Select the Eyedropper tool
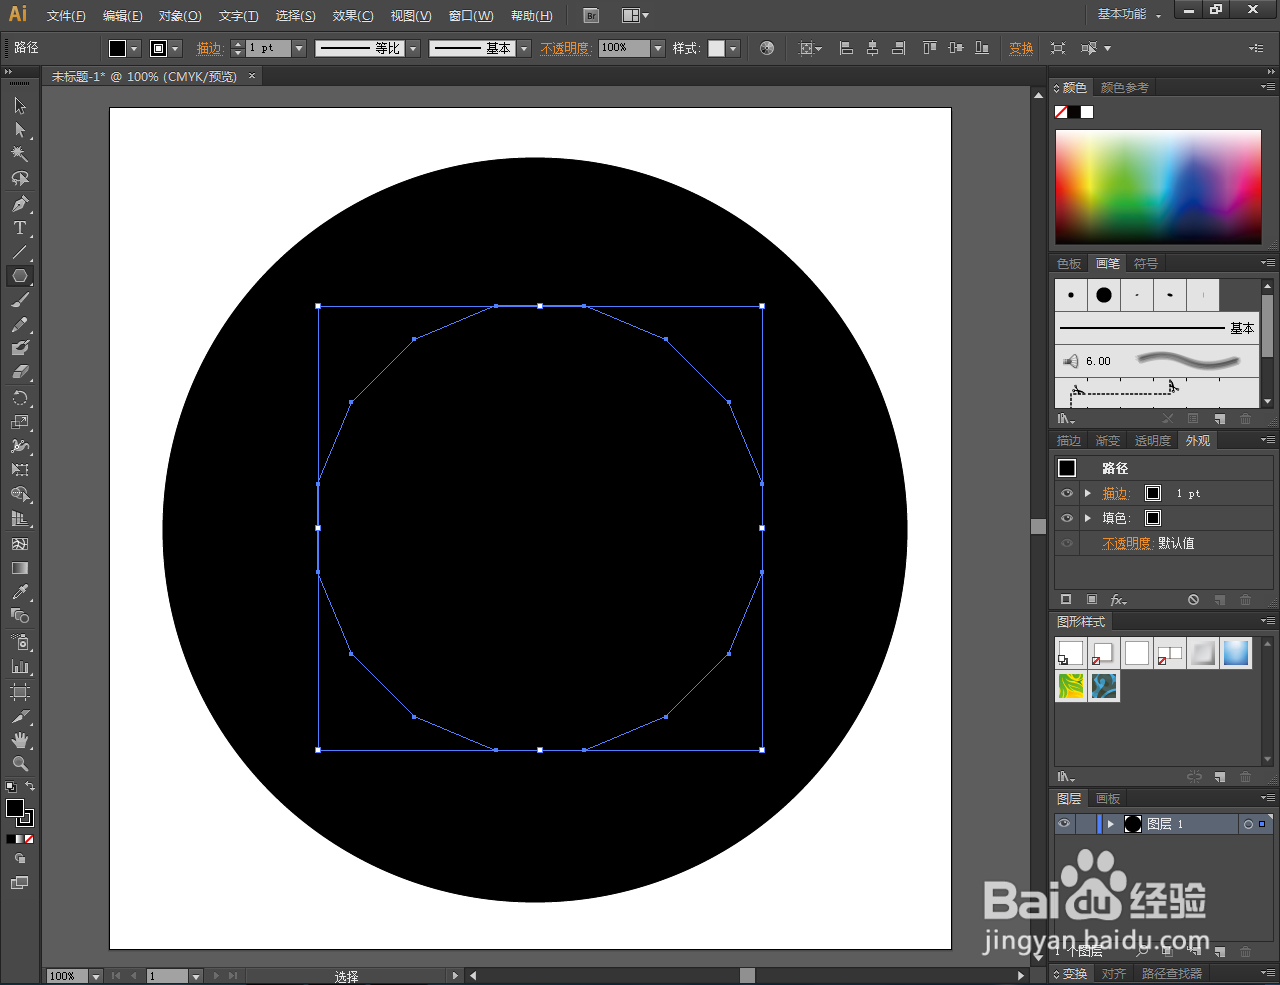Image resolution: width=1280 pixels, height=985 pixels. 19,592
